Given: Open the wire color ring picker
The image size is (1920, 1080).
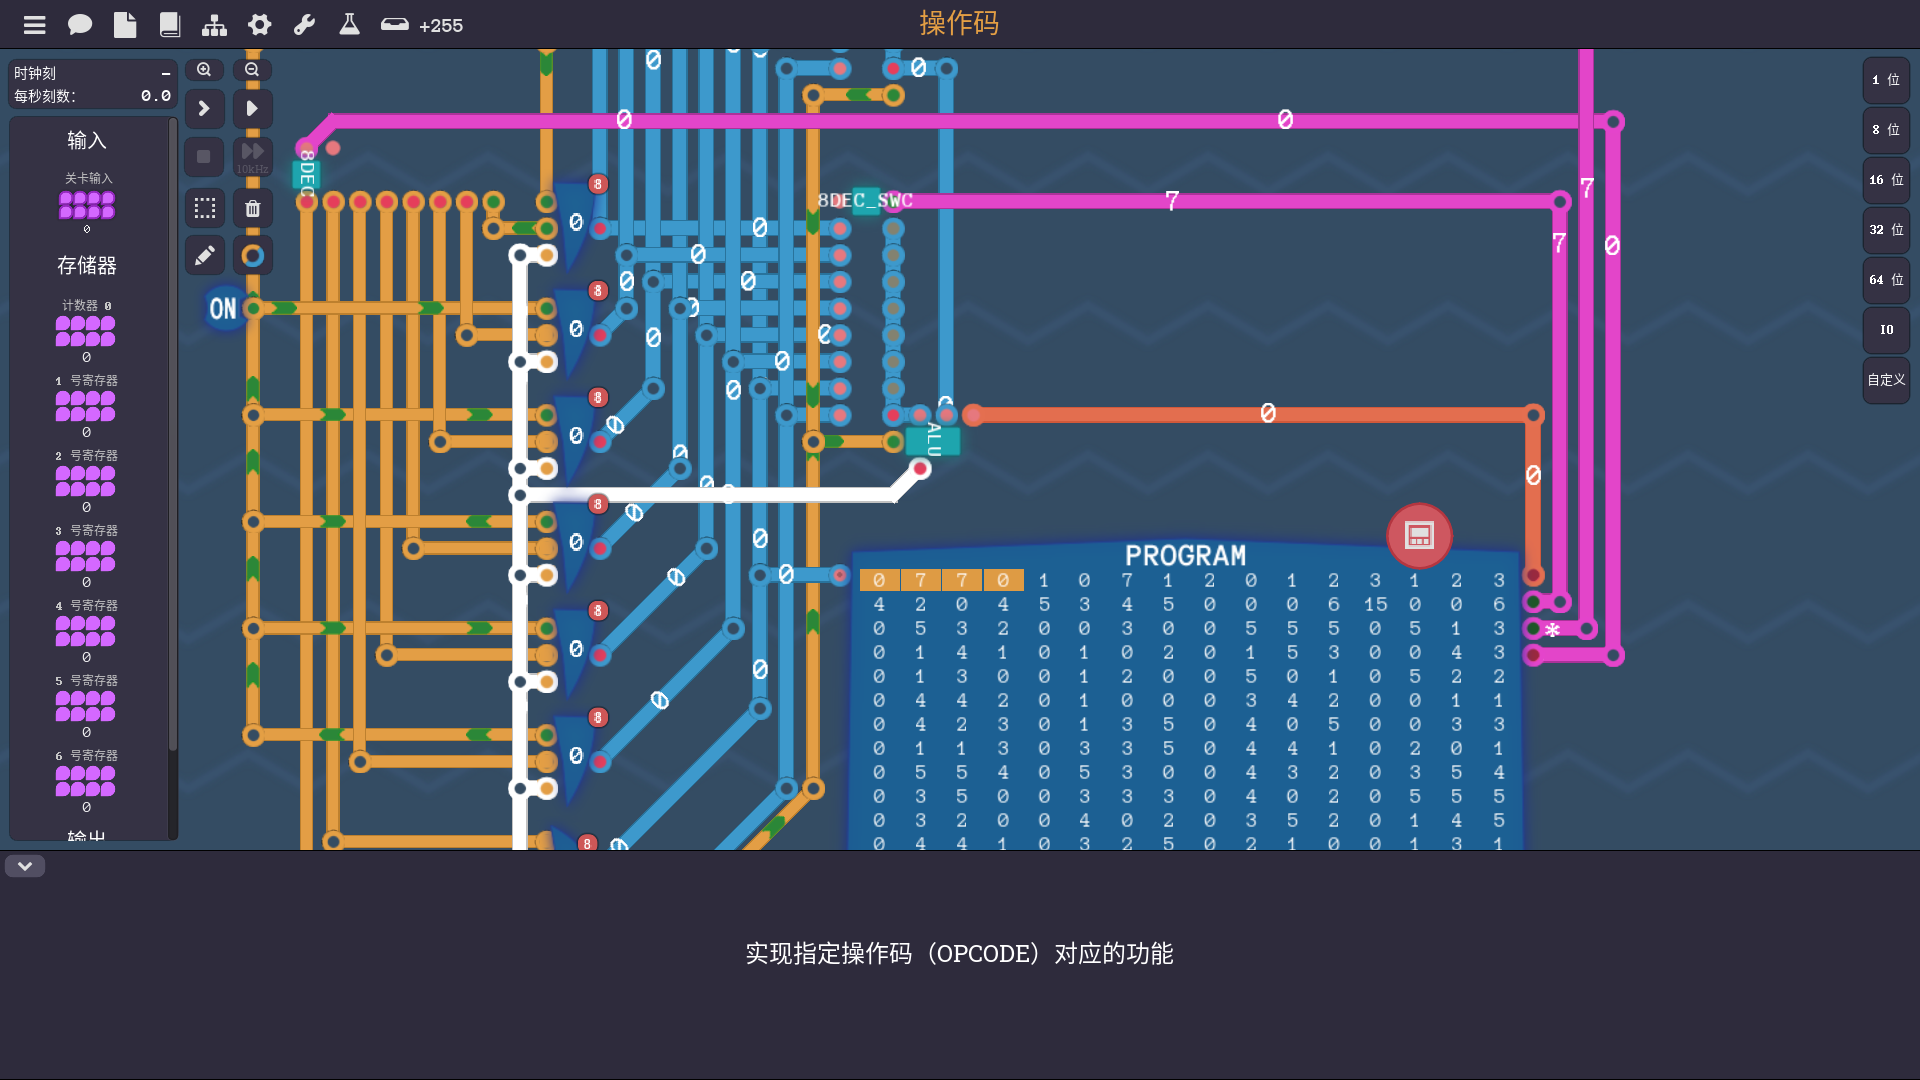Looking at the screenshot, I should click(x=253, y=256).
